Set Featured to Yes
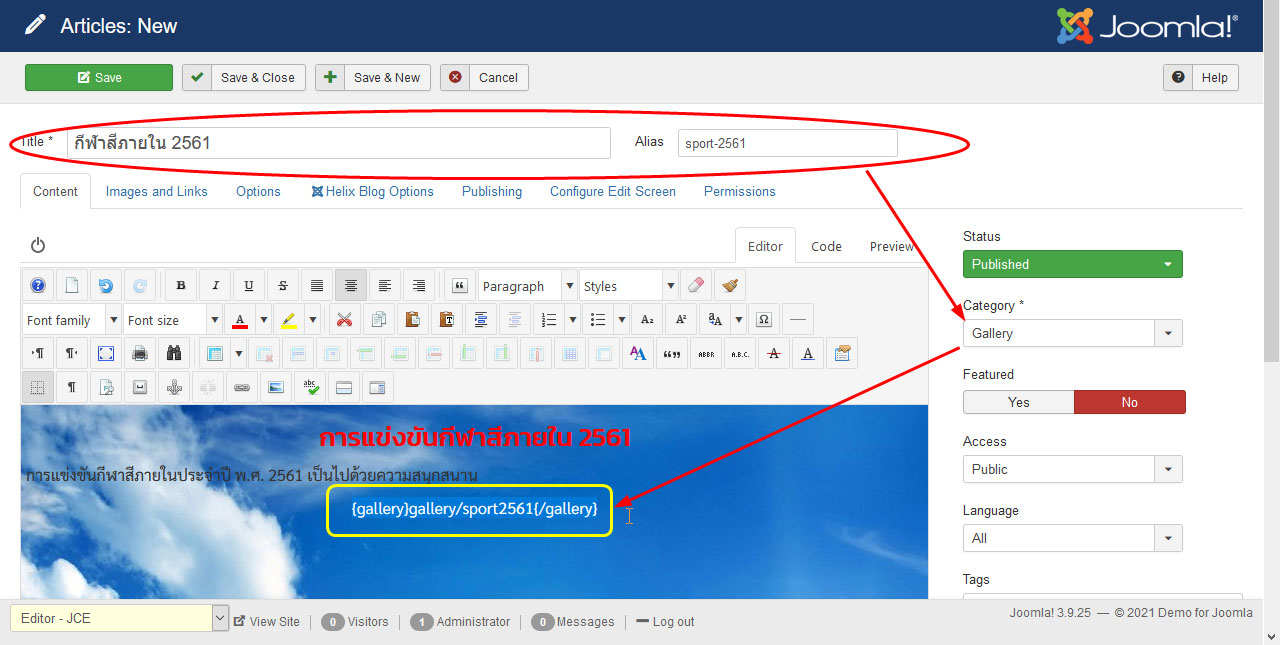Image resolution: width=1280 pixels, height=645 pixels. click(x=1018, y=402)
